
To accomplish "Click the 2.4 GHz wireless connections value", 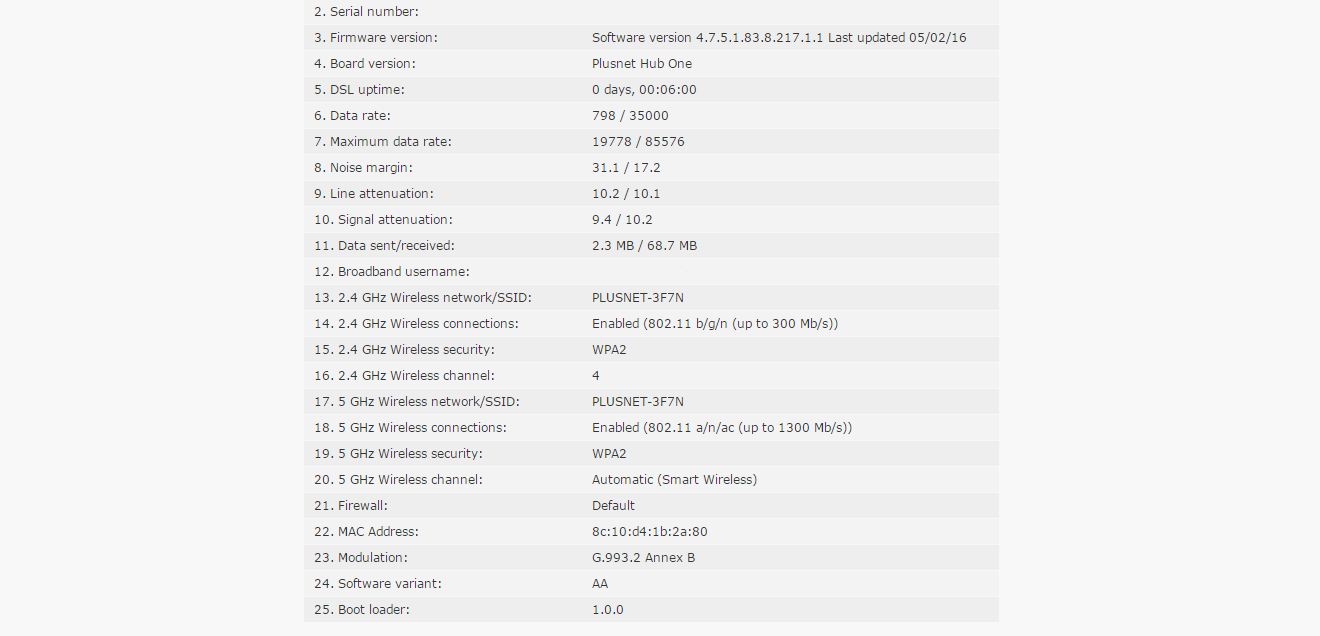I will (x=715, y=324).
